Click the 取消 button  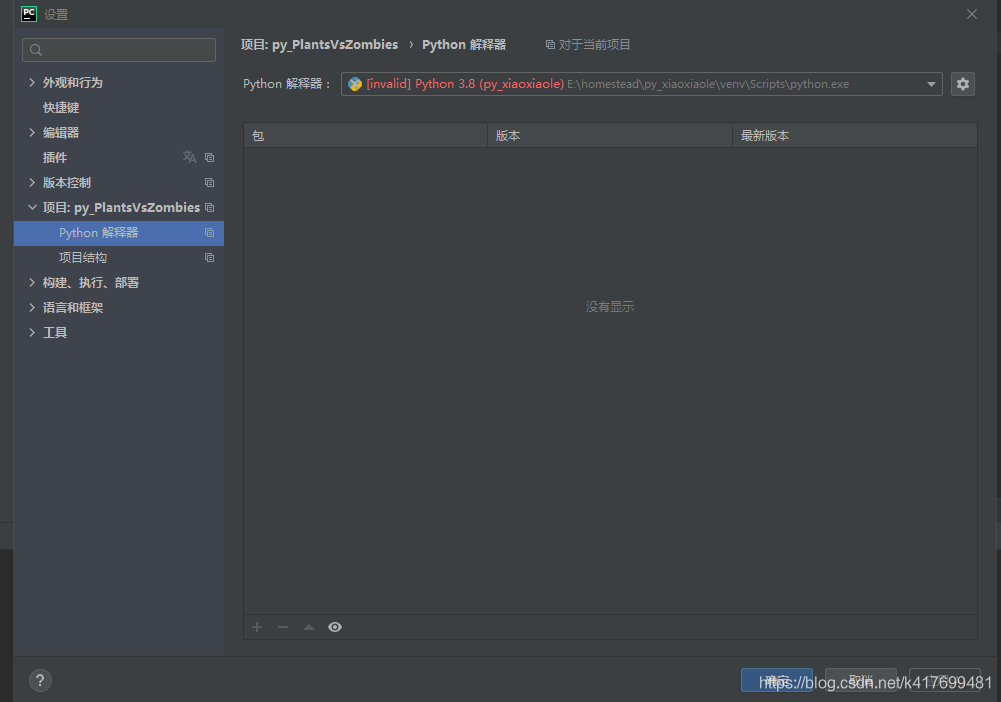coord(860,680)
